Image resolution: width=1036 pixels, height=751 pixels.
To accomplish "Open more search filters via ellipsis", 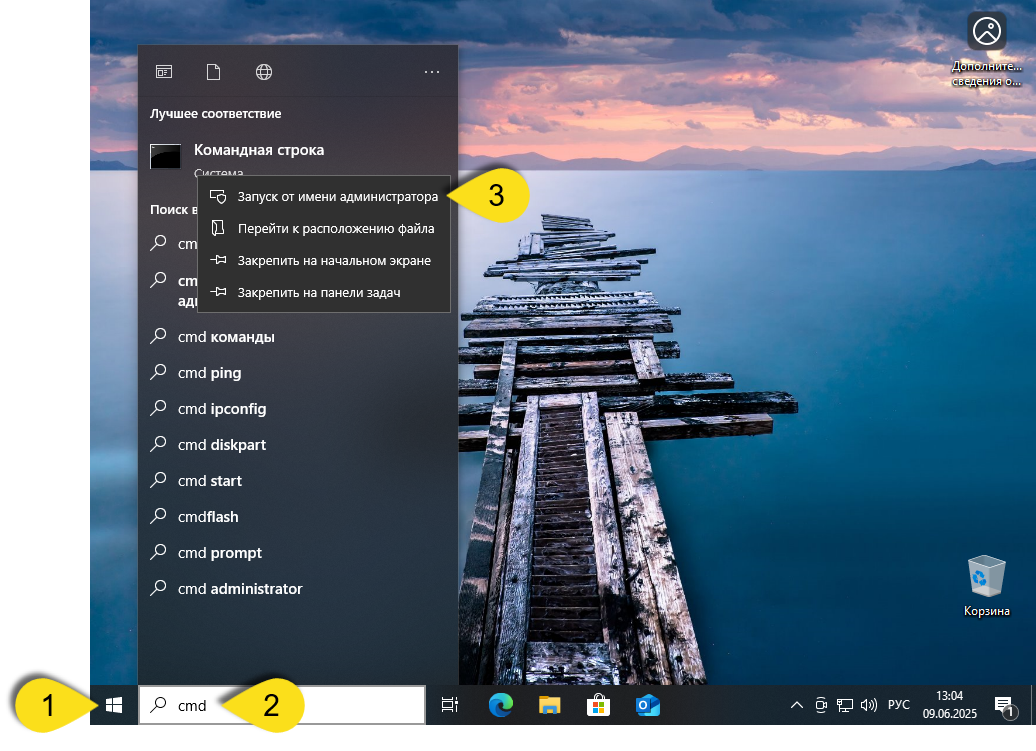I will 432,71.
